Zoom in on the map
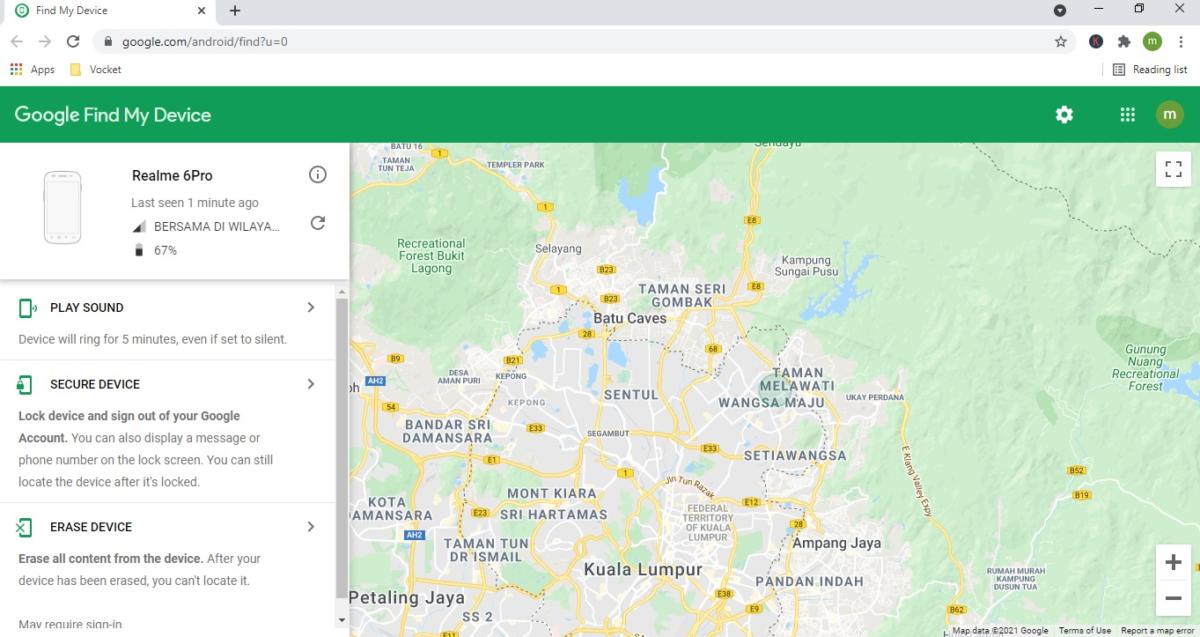This screenshot has height=637, width=1200. 1173,562
